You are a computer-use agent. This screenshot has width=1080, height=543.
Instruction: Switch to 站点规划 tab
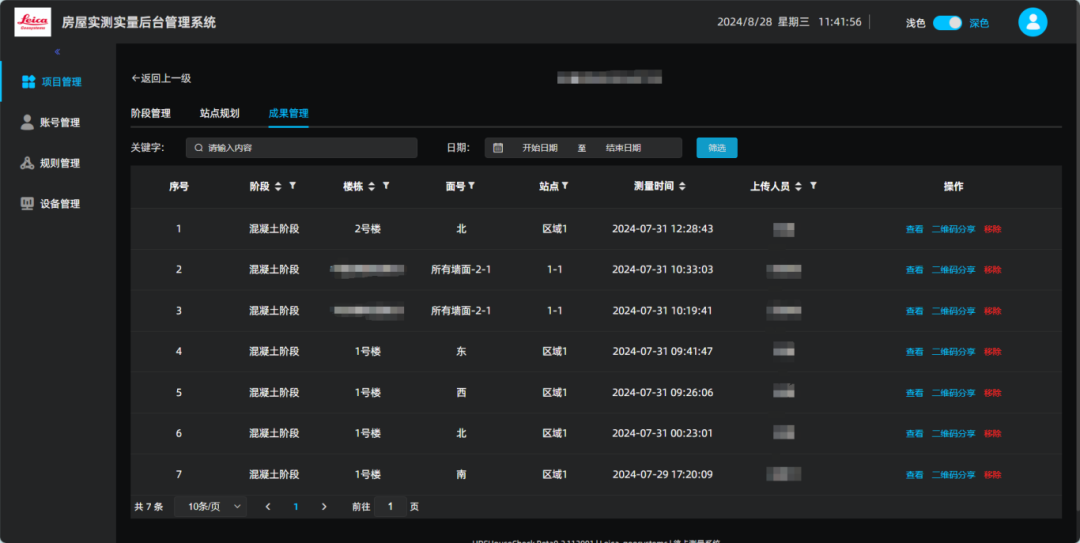coord(220,114)
